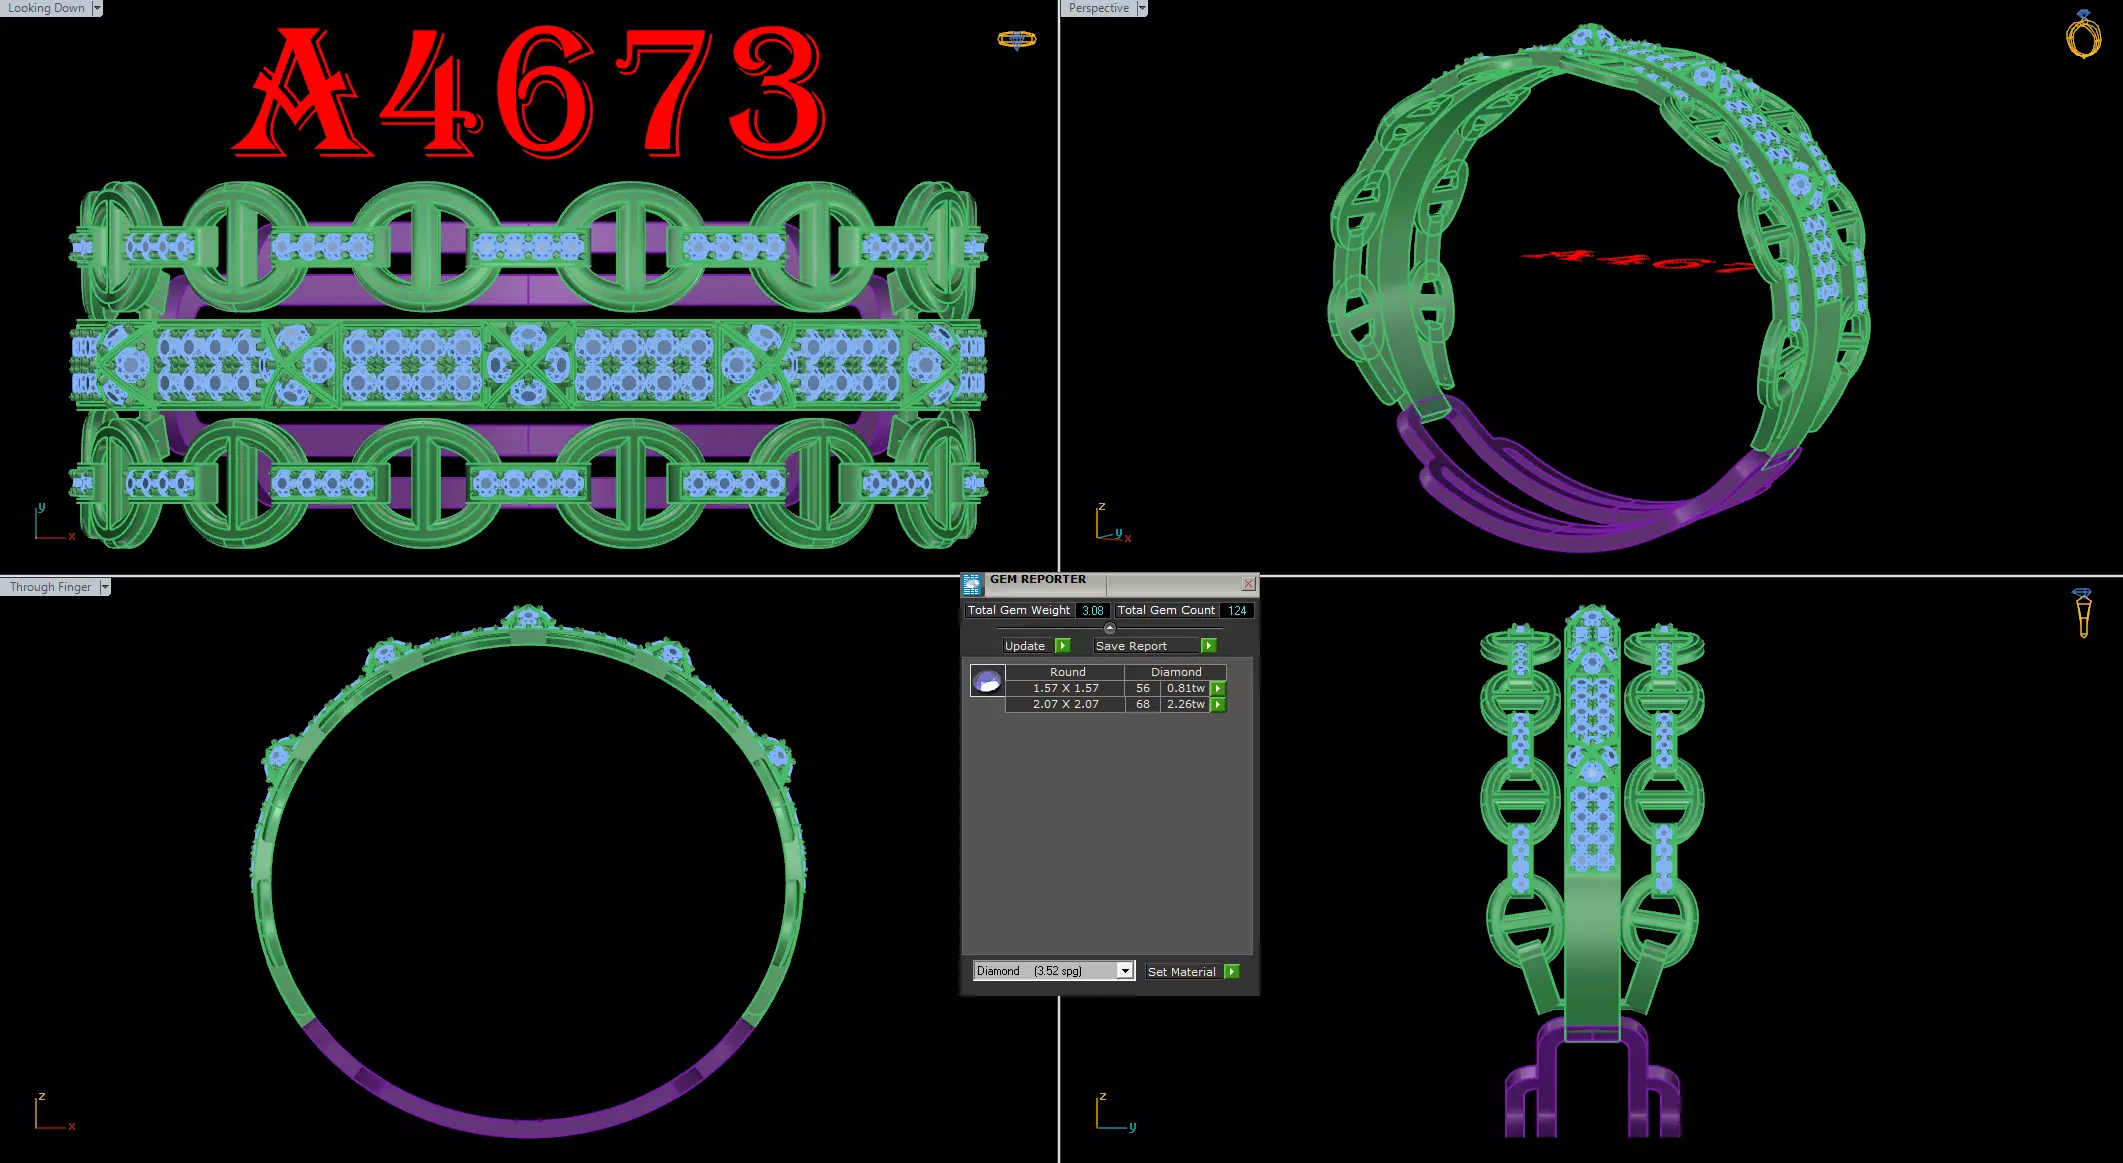2123x1163 pixels.
Task: Click the ring side-view icon in bottom-right viewport
Action: 2083,612
